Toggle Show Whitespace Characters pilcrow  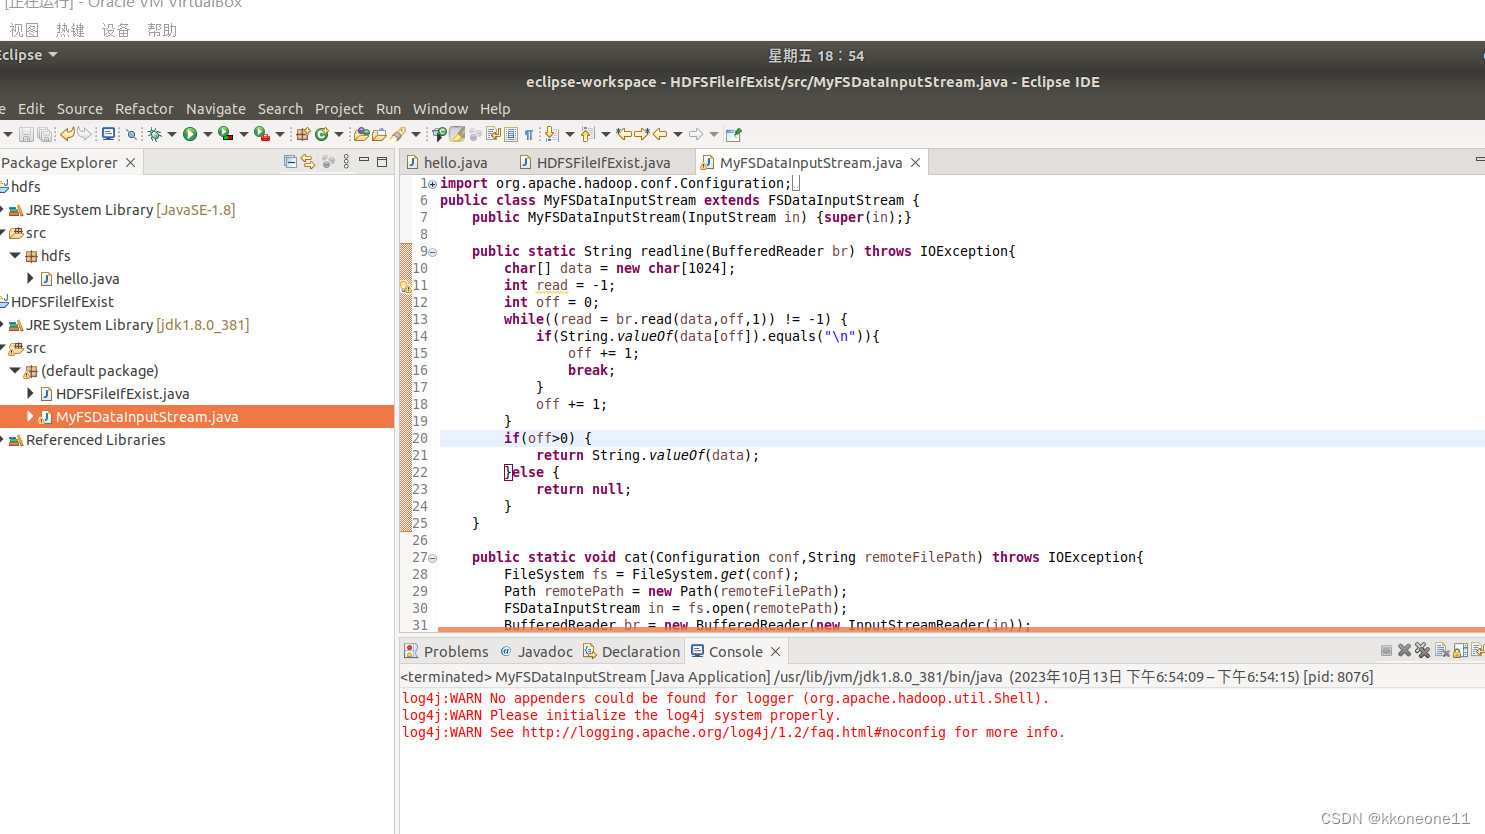[x=529, y=134]
